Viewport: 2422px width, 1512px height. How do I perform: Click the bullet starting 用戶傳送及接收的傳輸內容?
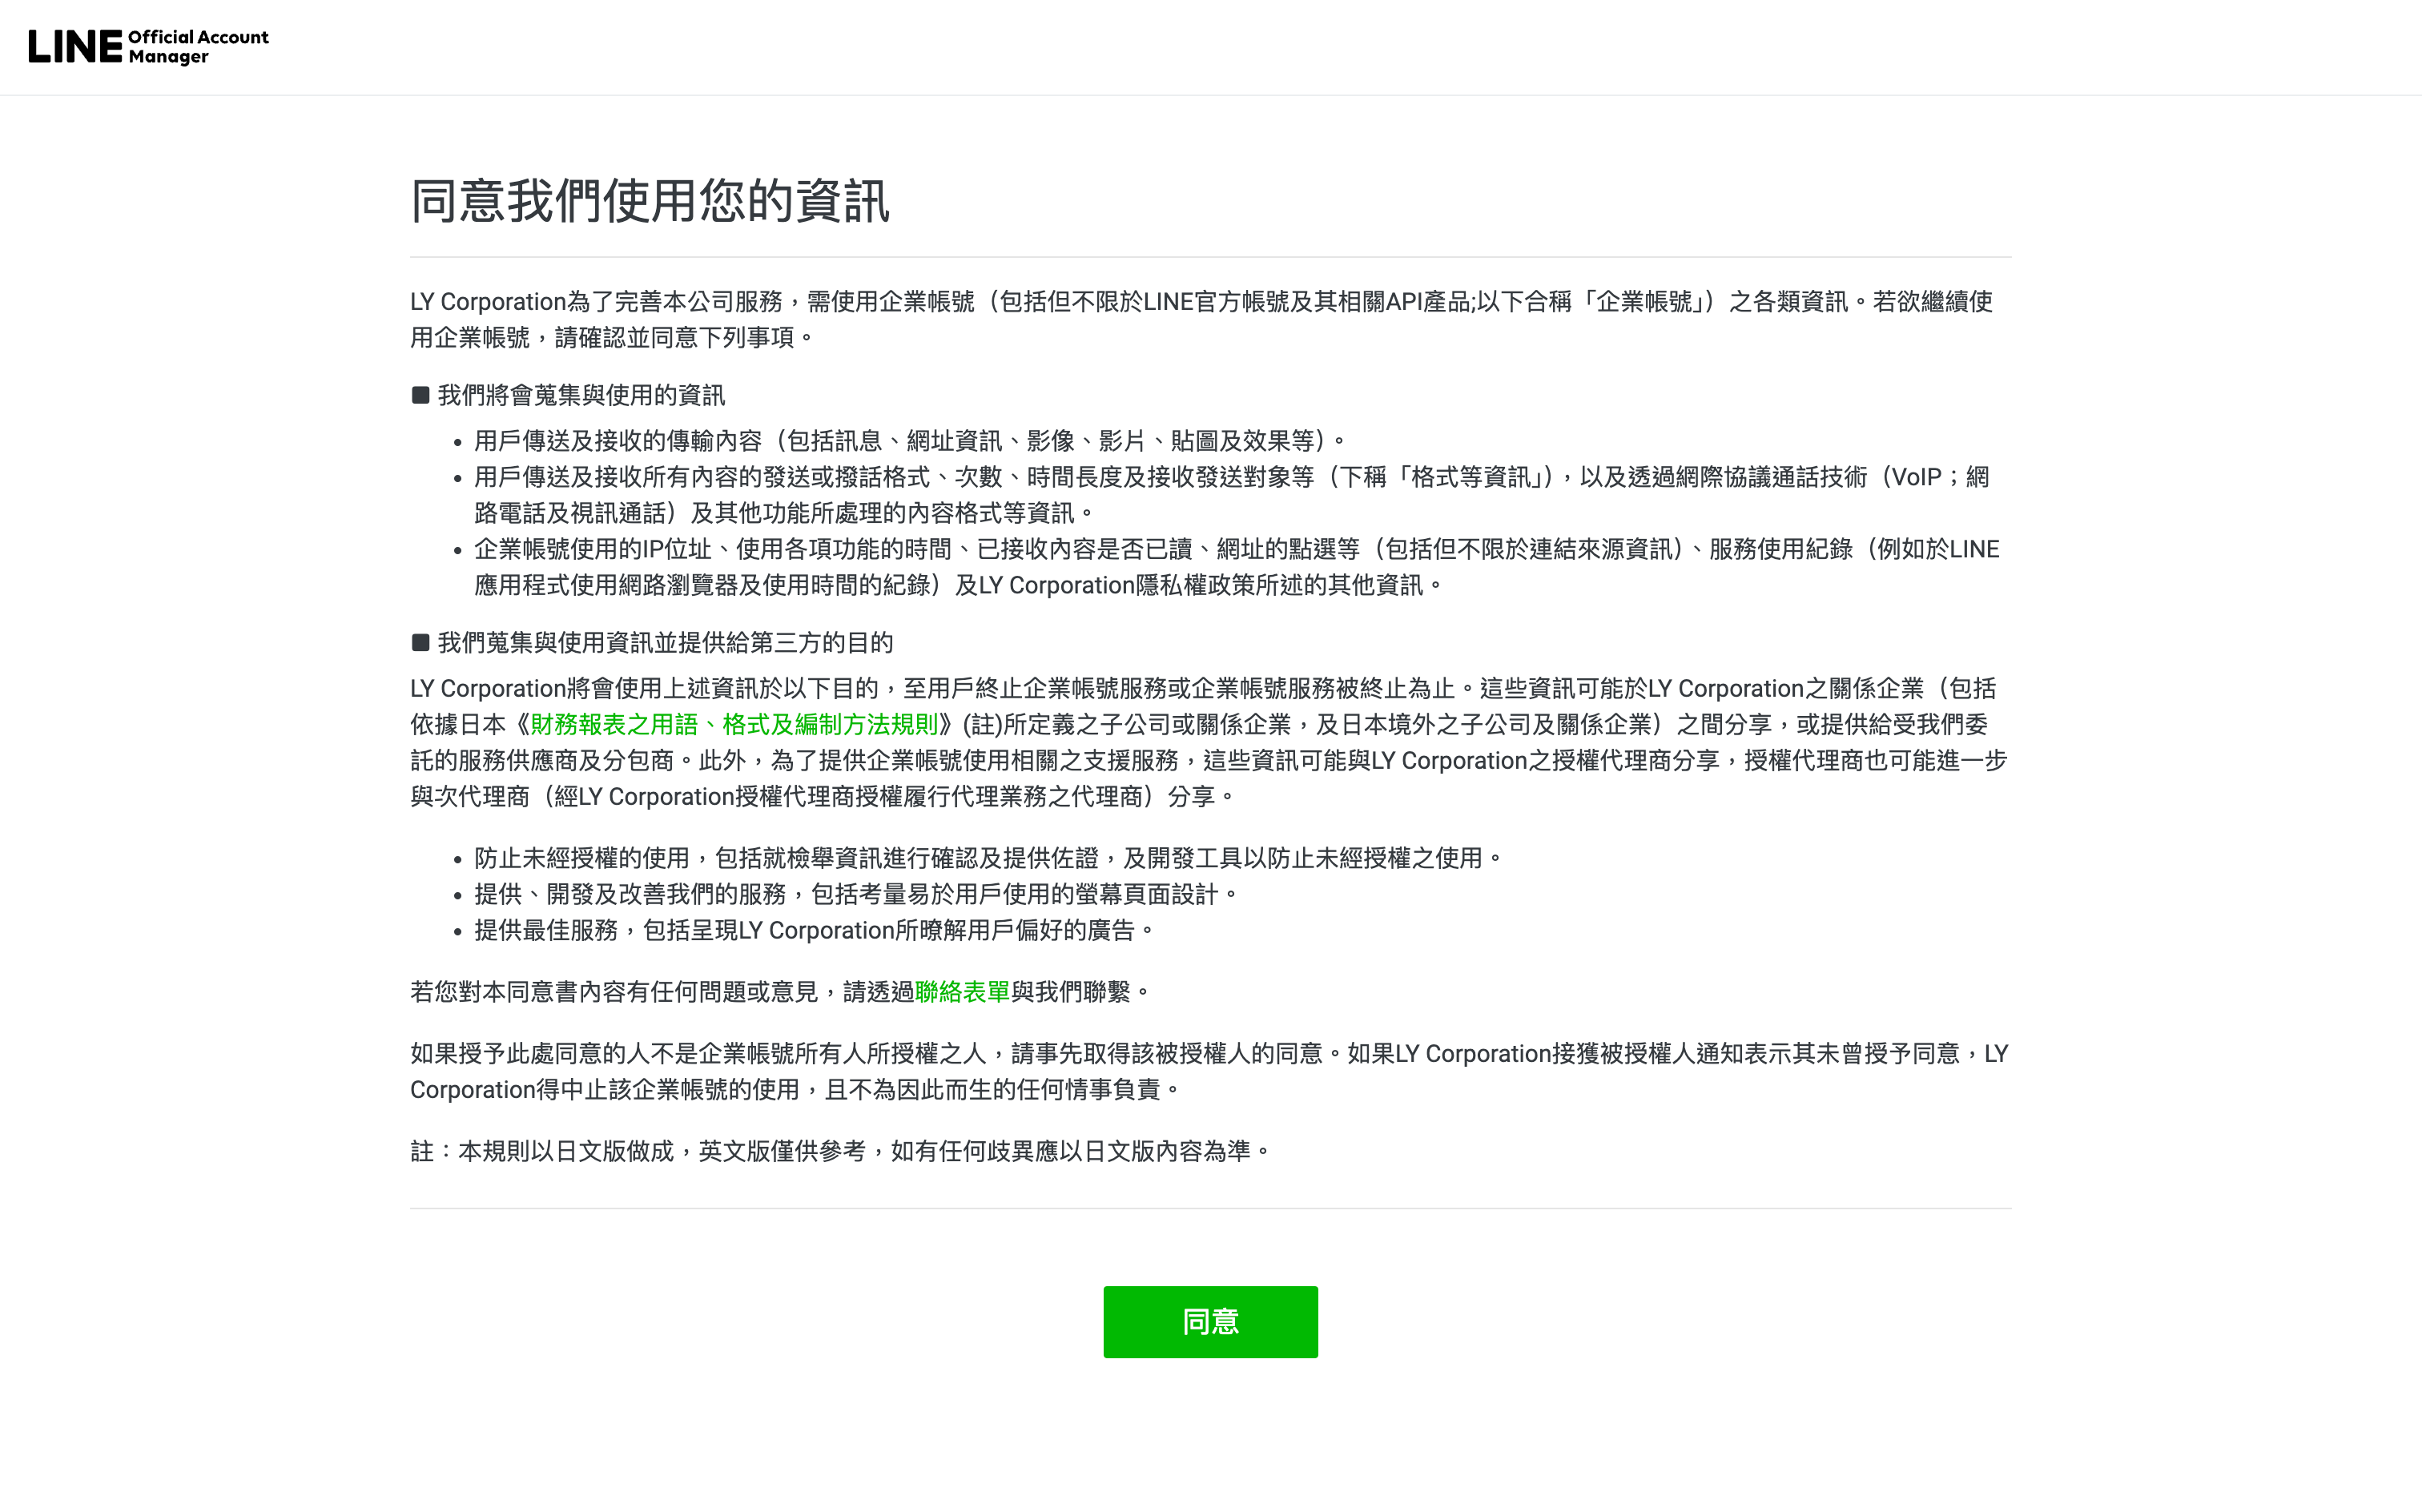(909, 440)
